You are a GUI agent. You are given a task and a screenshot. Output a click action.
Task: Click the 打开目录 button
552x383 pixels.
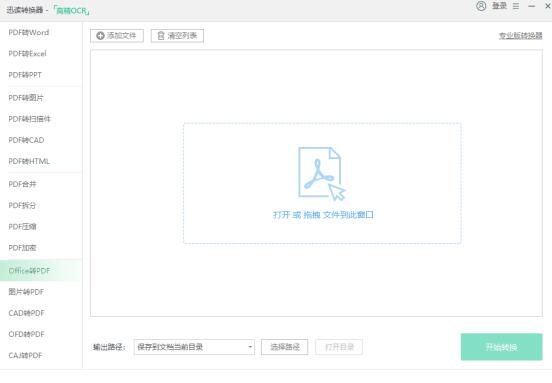pyautogui.click(x=339, y=347)
